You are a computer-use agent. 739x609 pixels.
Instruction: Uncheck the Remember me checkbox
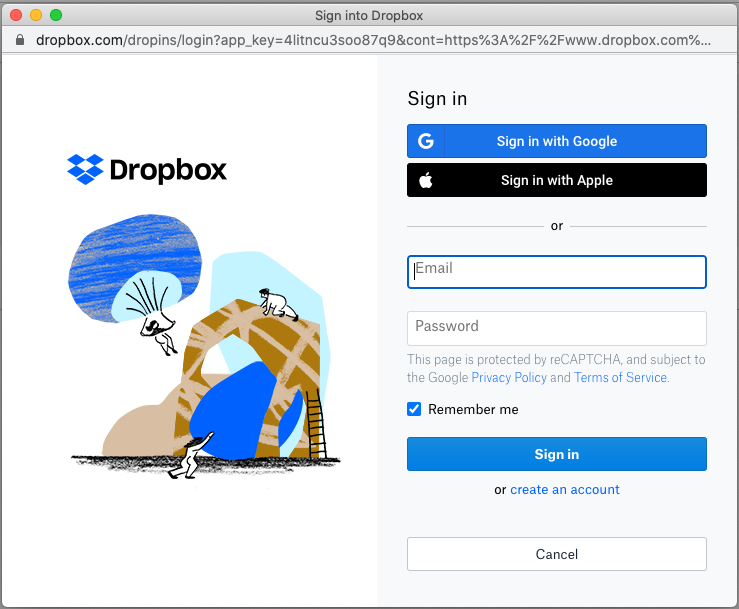click(x=414, y=409)
